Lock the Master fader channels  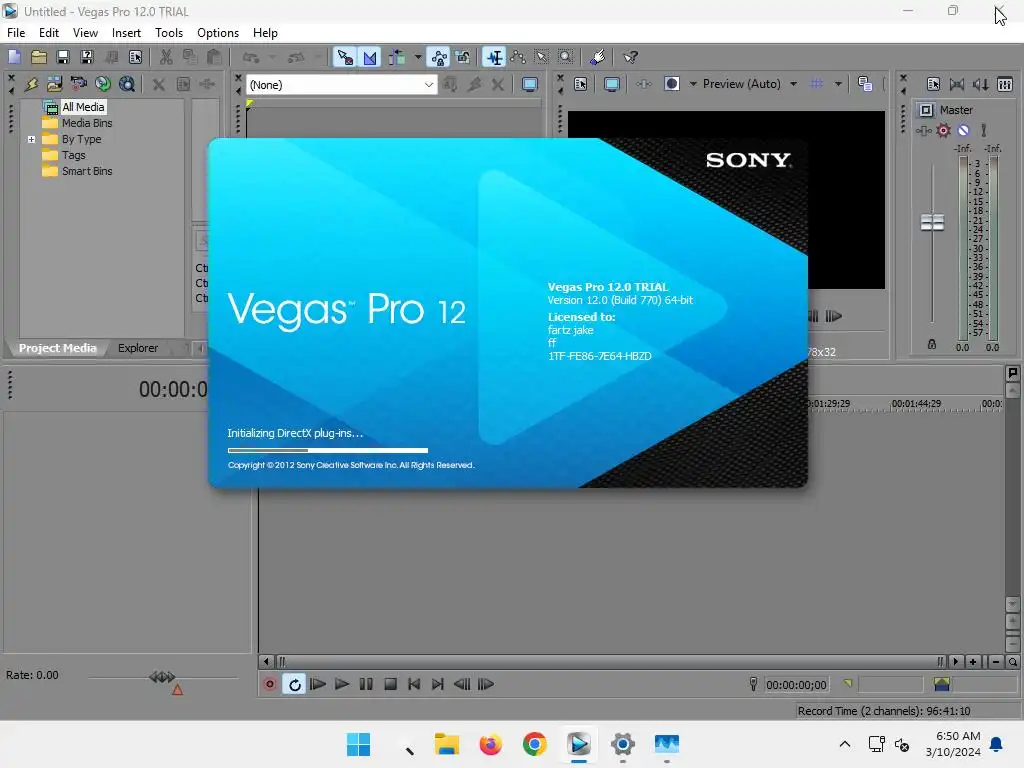point(932,344)
